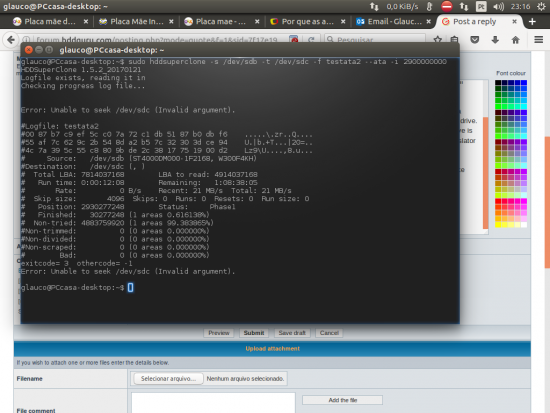This screenshot has height=413, width=550.
Task: Open the system volume indicator
Action: 498,6
